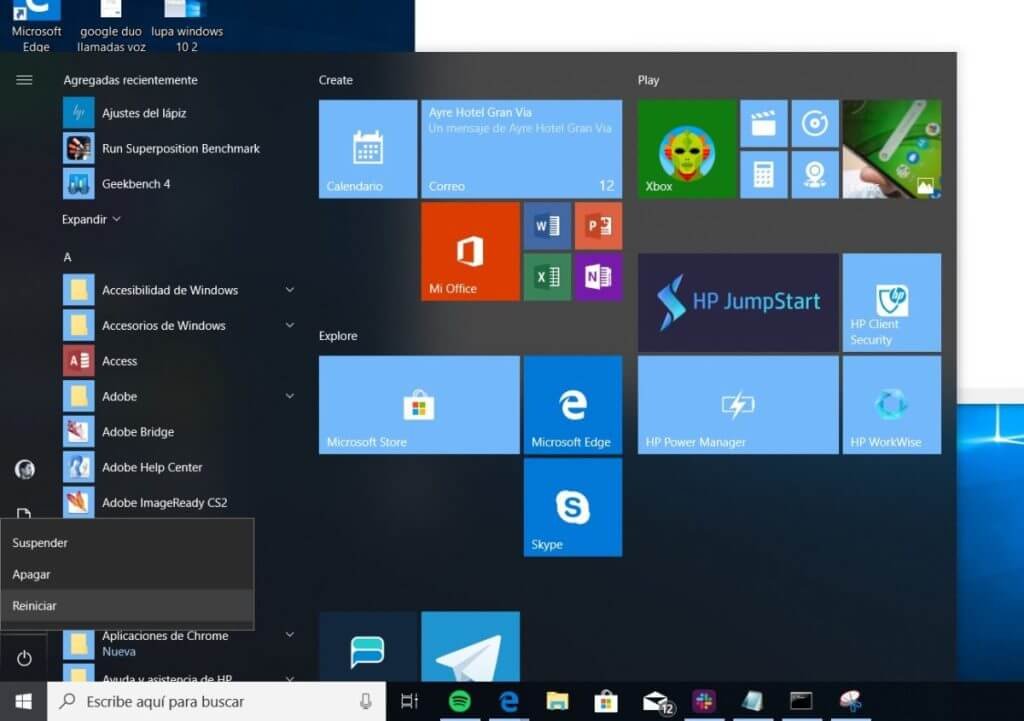Click the power button icon
The width and height of the screenshot is (1024, 721).
(x=24, y=658)
